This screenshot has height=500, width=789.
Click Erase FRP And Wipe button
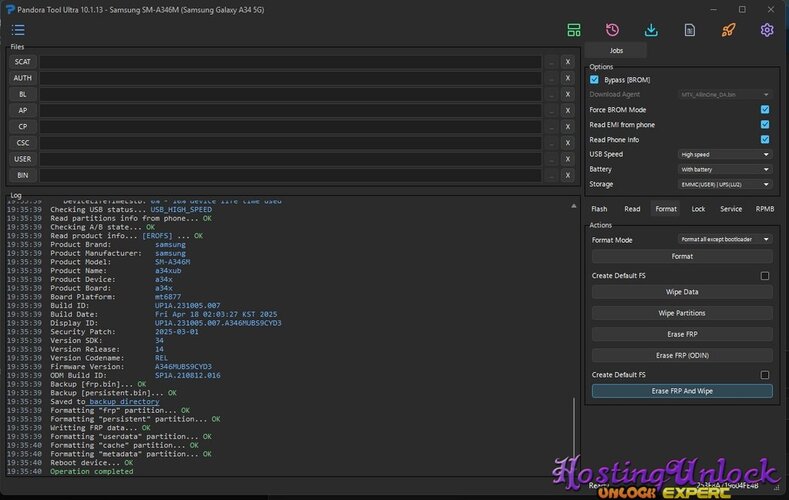pos(682,391)
